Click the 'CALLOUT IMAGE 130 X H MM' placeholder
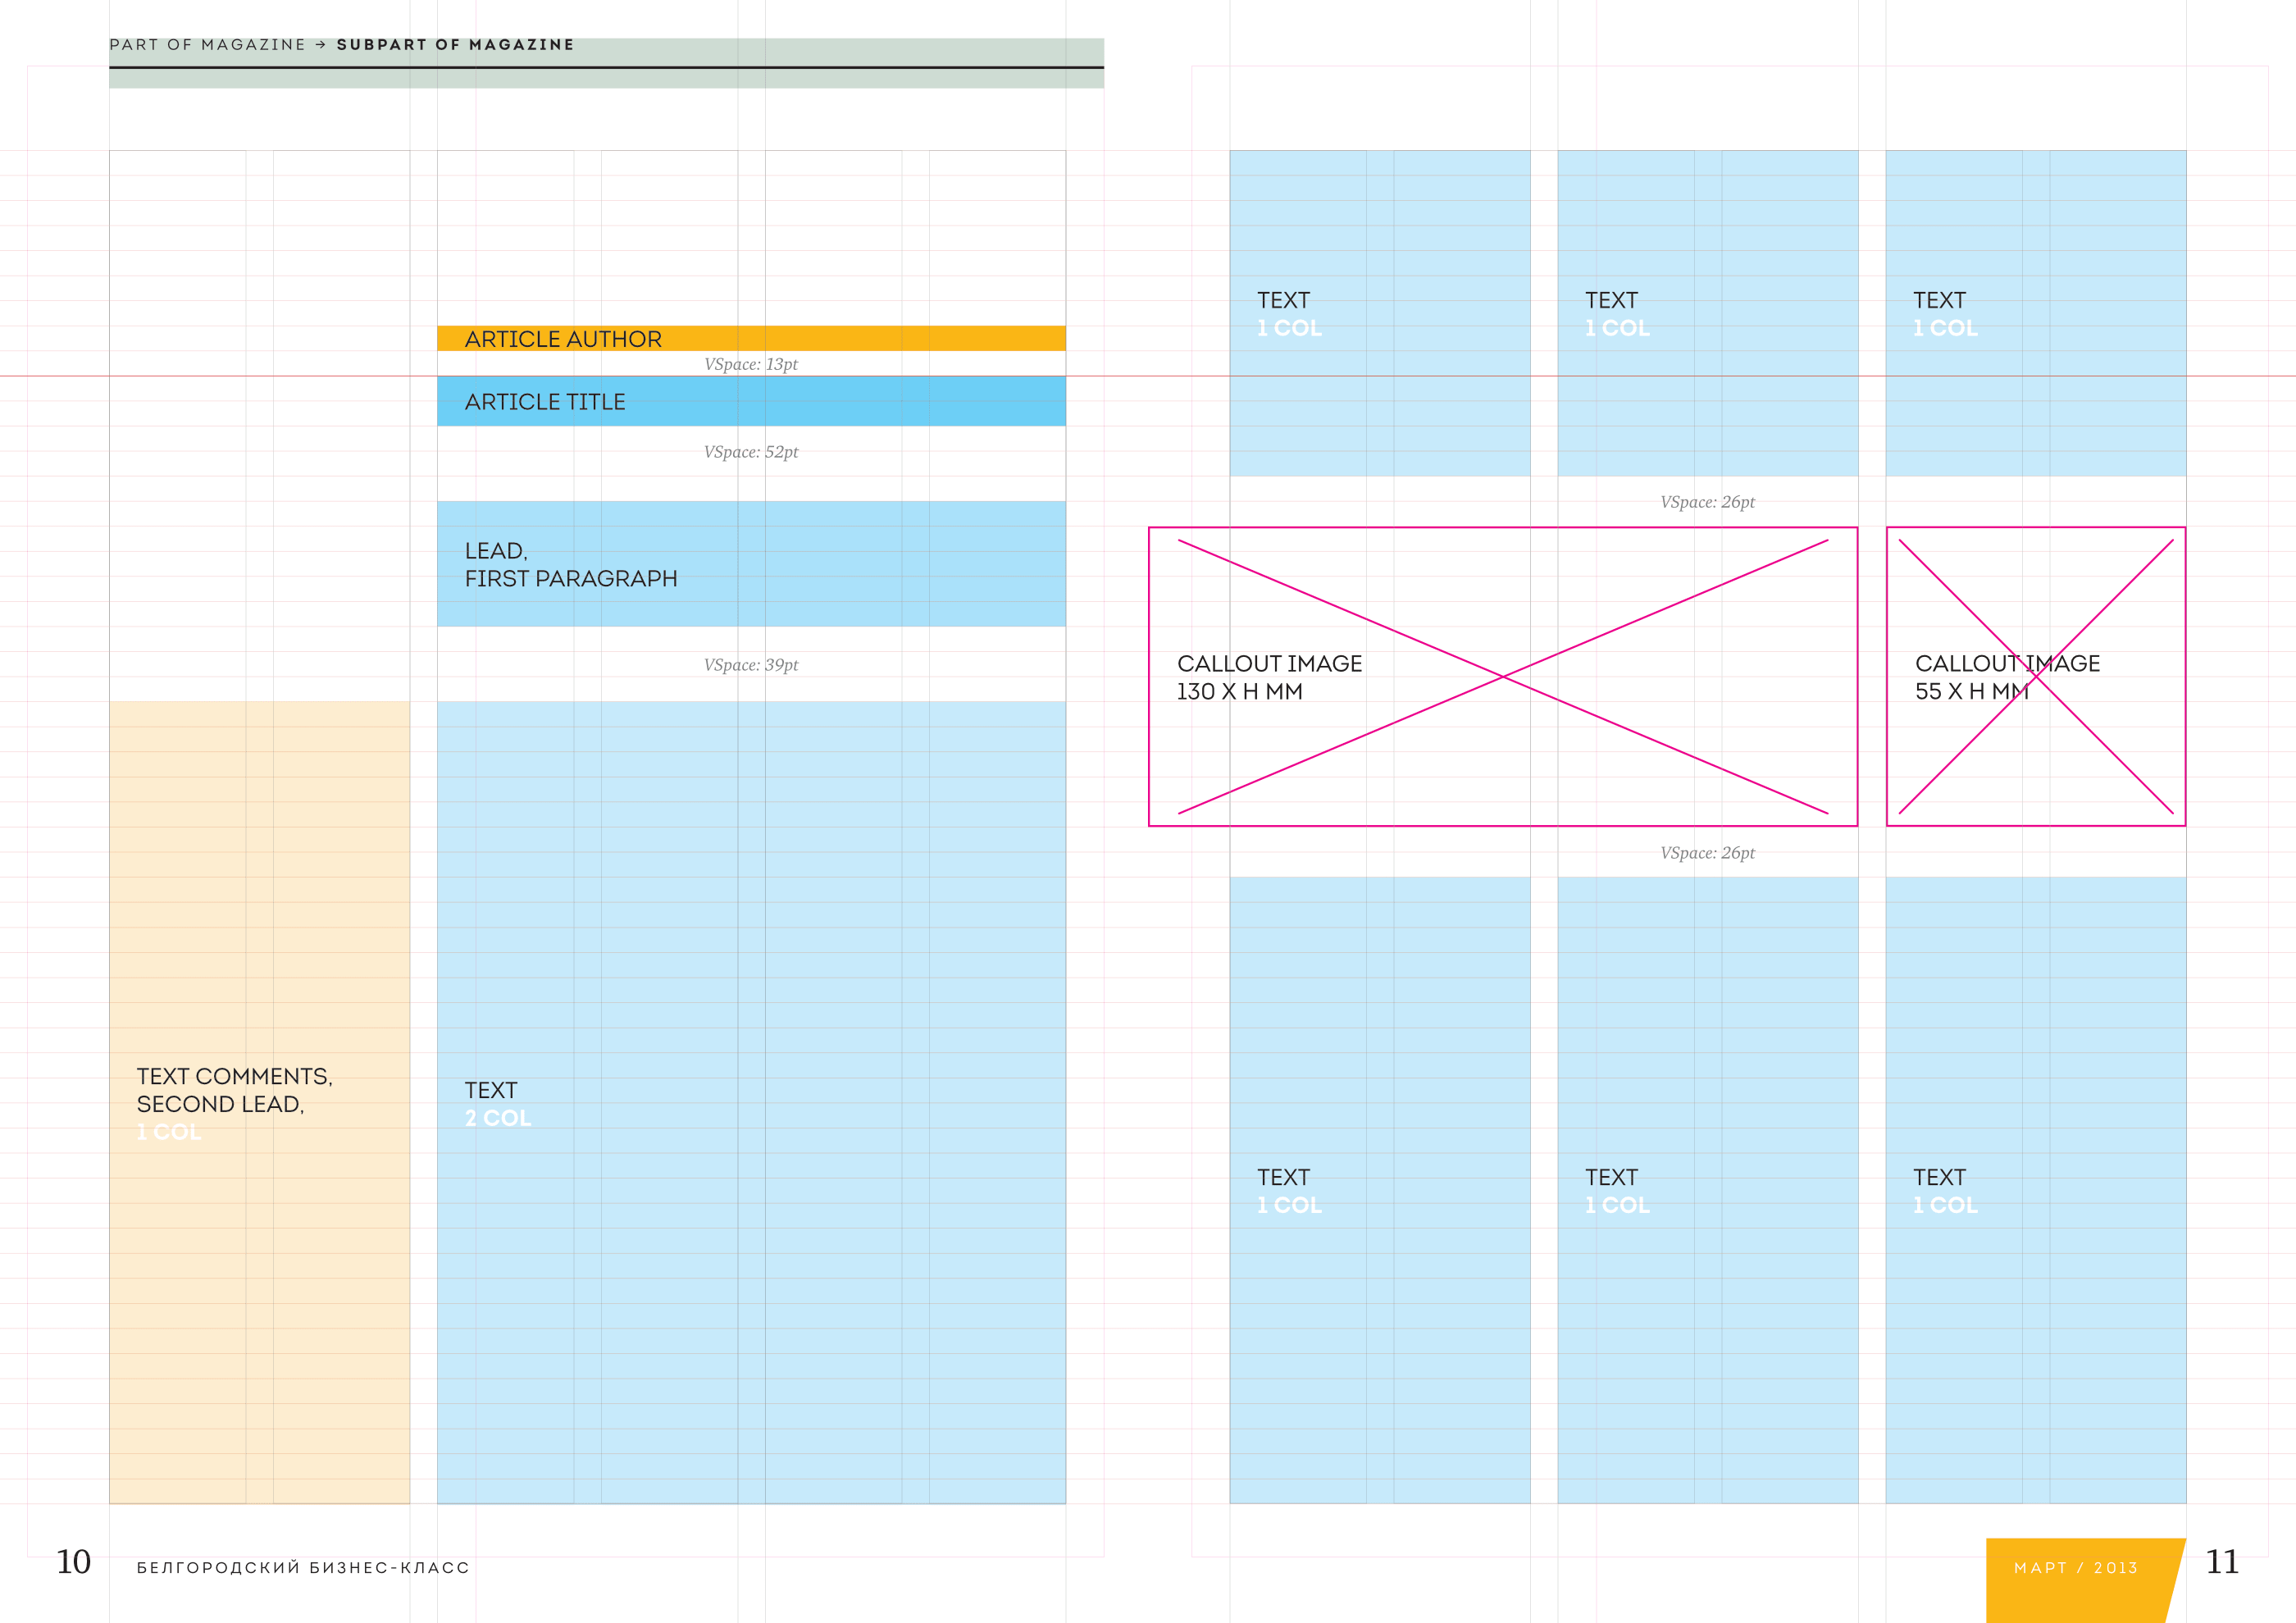The height and width of the screenshot is (1623, 2296). [1503, 677]
